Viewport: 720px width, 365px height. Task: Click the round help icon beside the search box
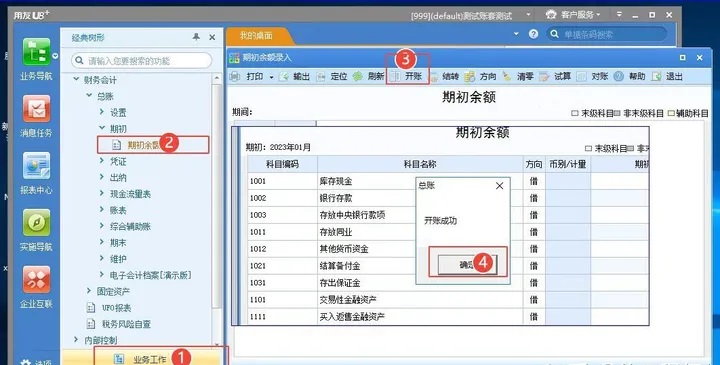click(533, 34)
